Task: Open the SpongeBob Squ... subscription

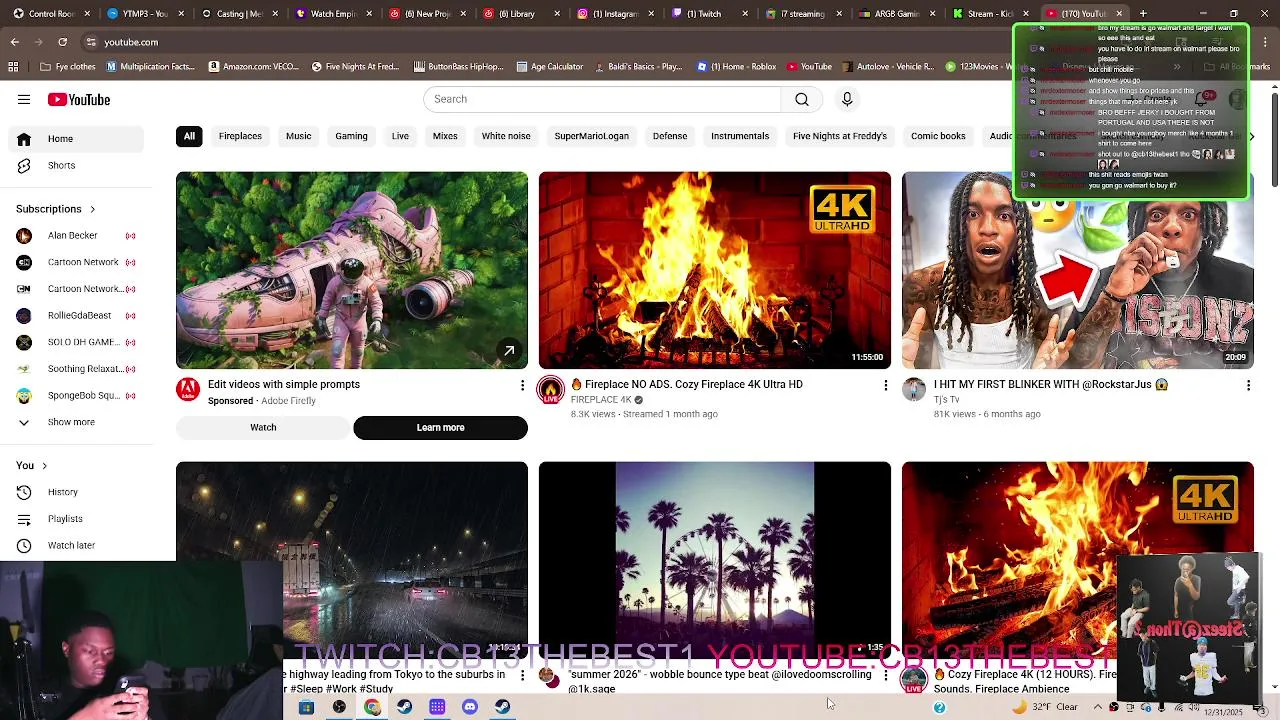Action: tap(76, 396)
